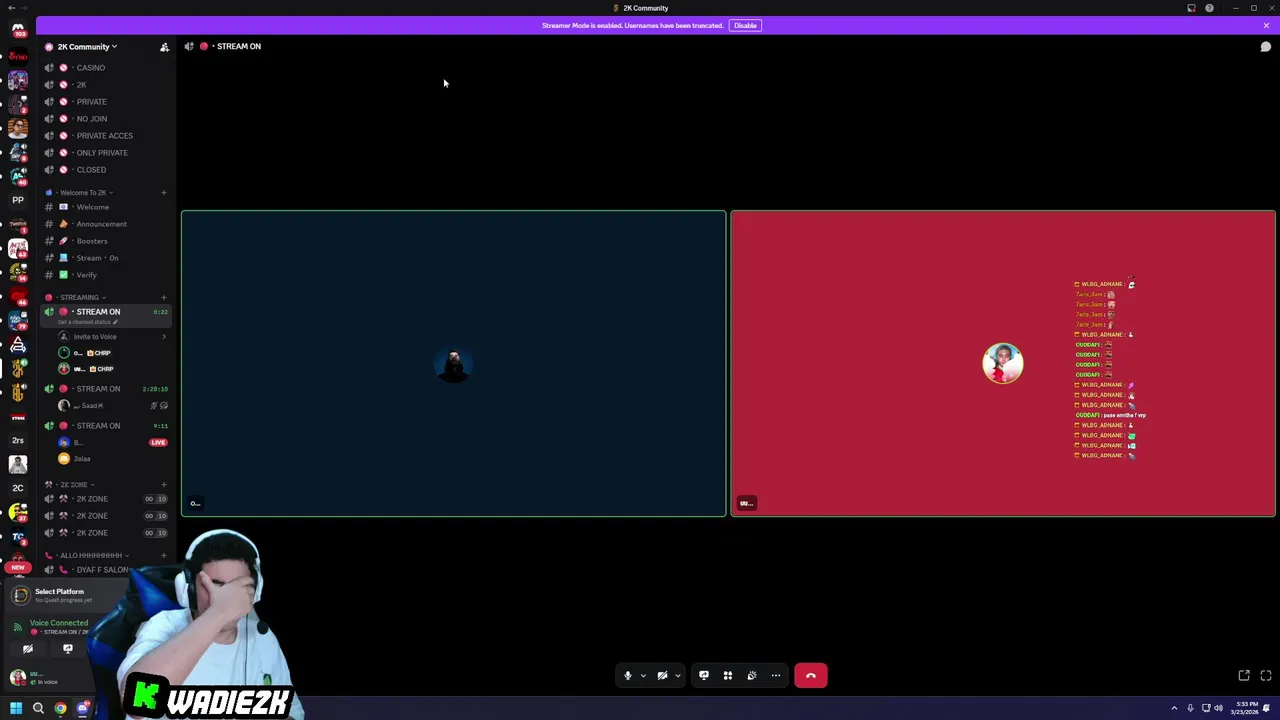Click Voice Connected status text
Screen dimensions: 1280x720
tap(58, 623)
